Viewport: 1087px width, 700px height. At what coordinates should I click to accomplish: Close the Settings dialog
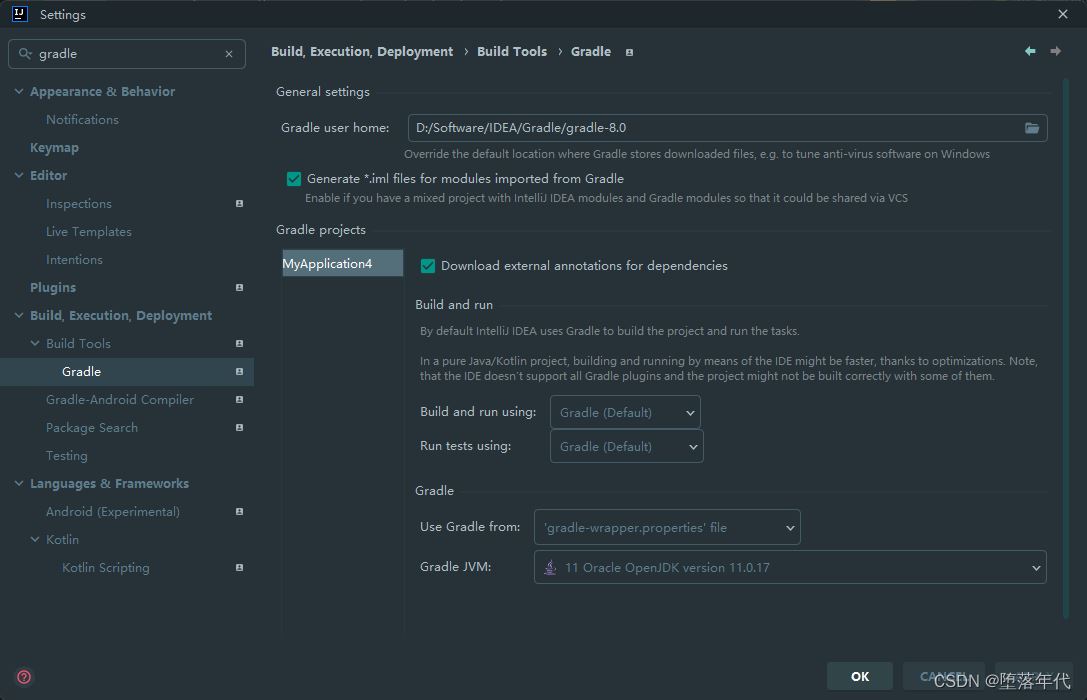(1063, 14)
